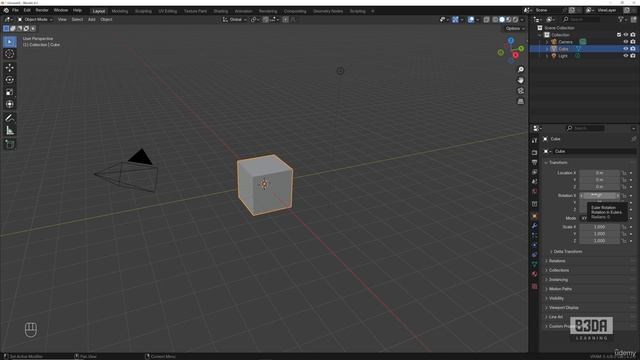This screenshot has height=360, width=640.
Task: Collapse the Transform panel
Action: point(557,162)
